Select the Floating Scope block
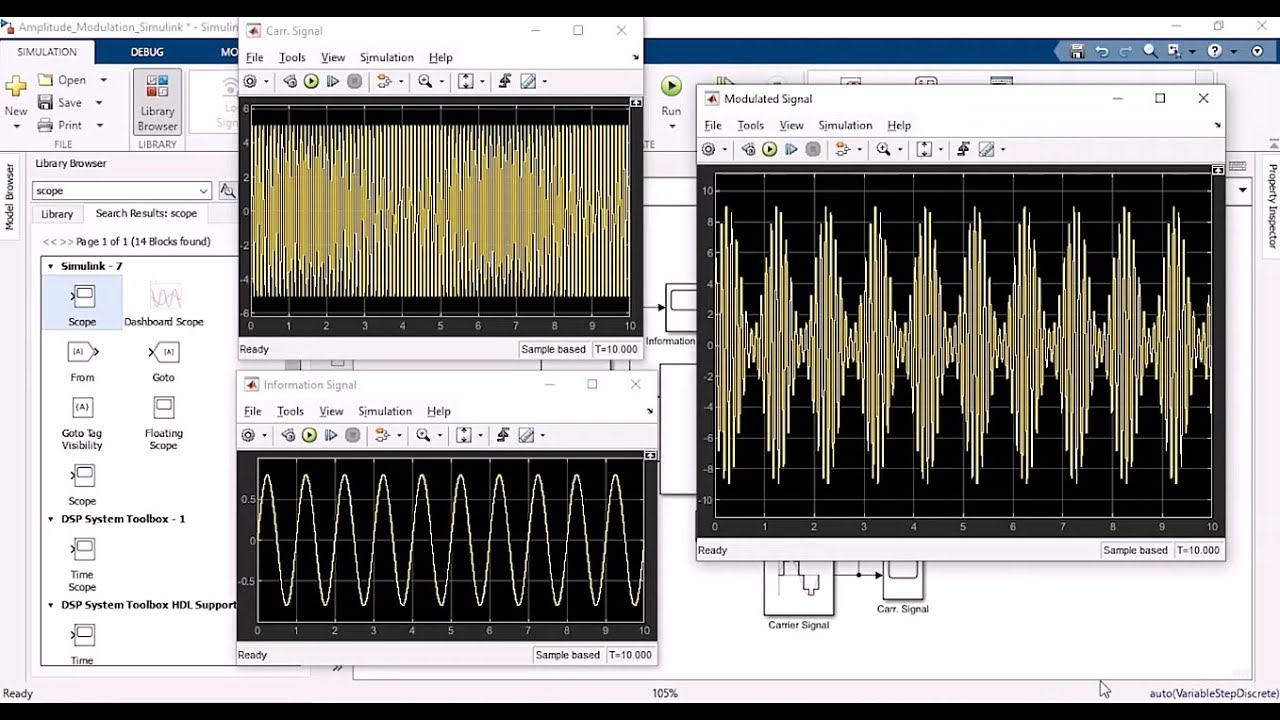 click(x=164, y=423)
